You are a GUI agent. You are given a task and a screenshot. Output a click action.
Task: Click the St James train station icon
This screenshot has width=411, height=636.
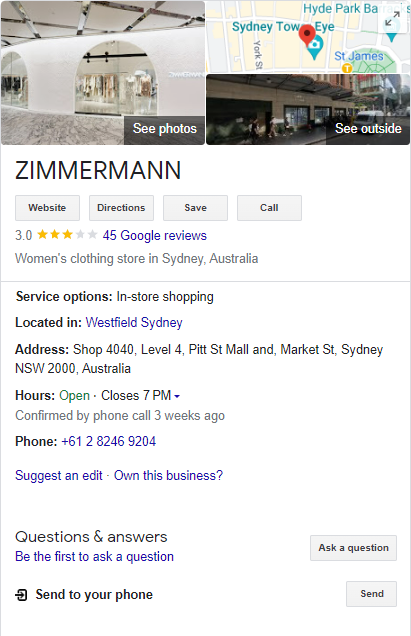coord(347,68)
